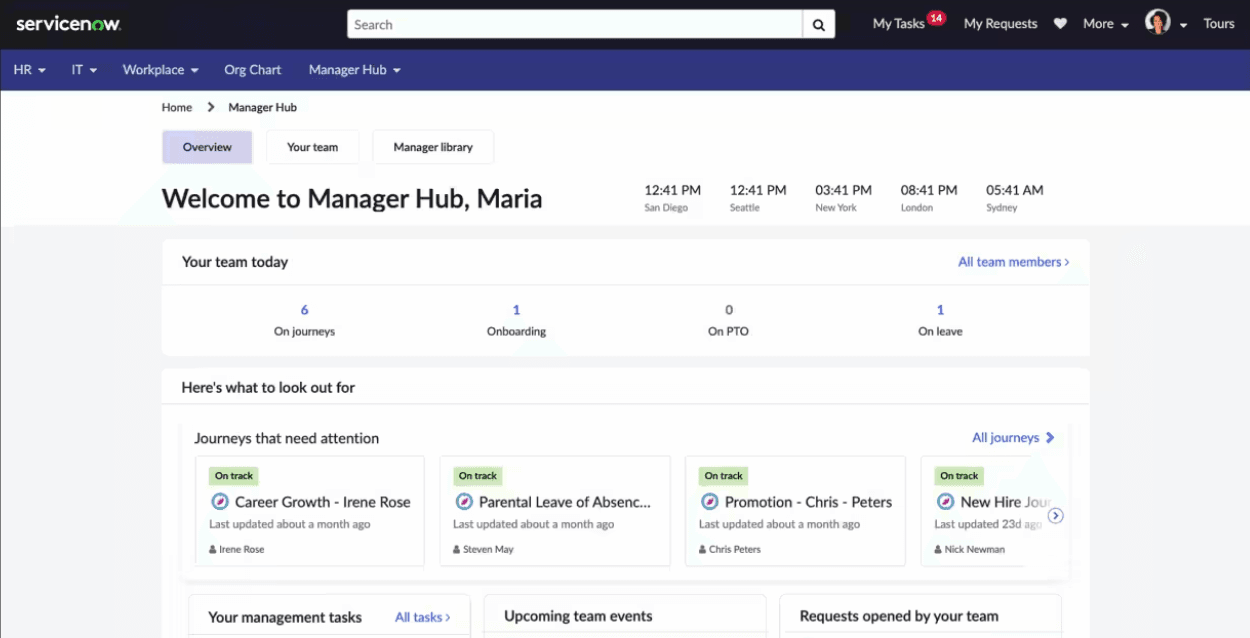Screen dimensions: 1250x638
Task: Open the favorites heart icon
Action: 1060,24
